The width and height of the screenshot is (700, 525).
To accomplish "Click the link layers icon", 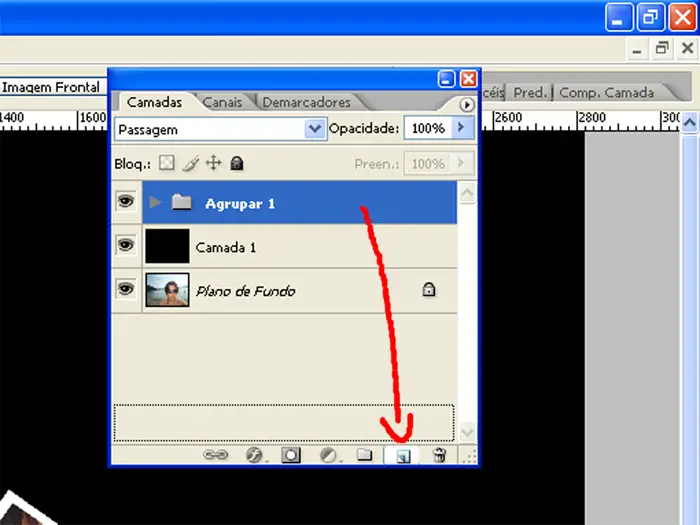I will [216, 455].
